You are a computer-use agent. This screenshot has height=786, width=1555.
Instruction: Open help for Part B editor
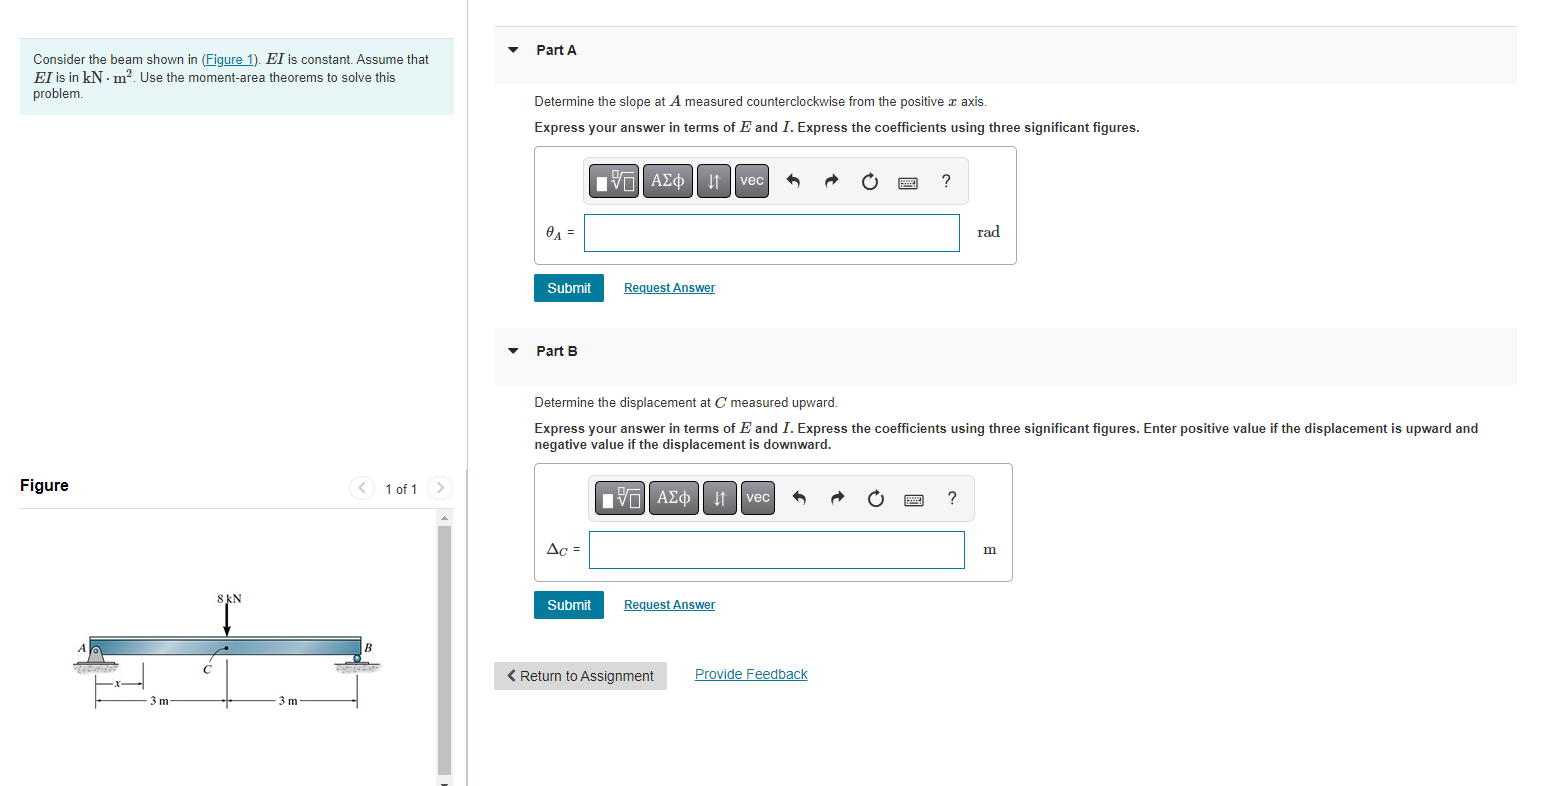tap(952, 498)
